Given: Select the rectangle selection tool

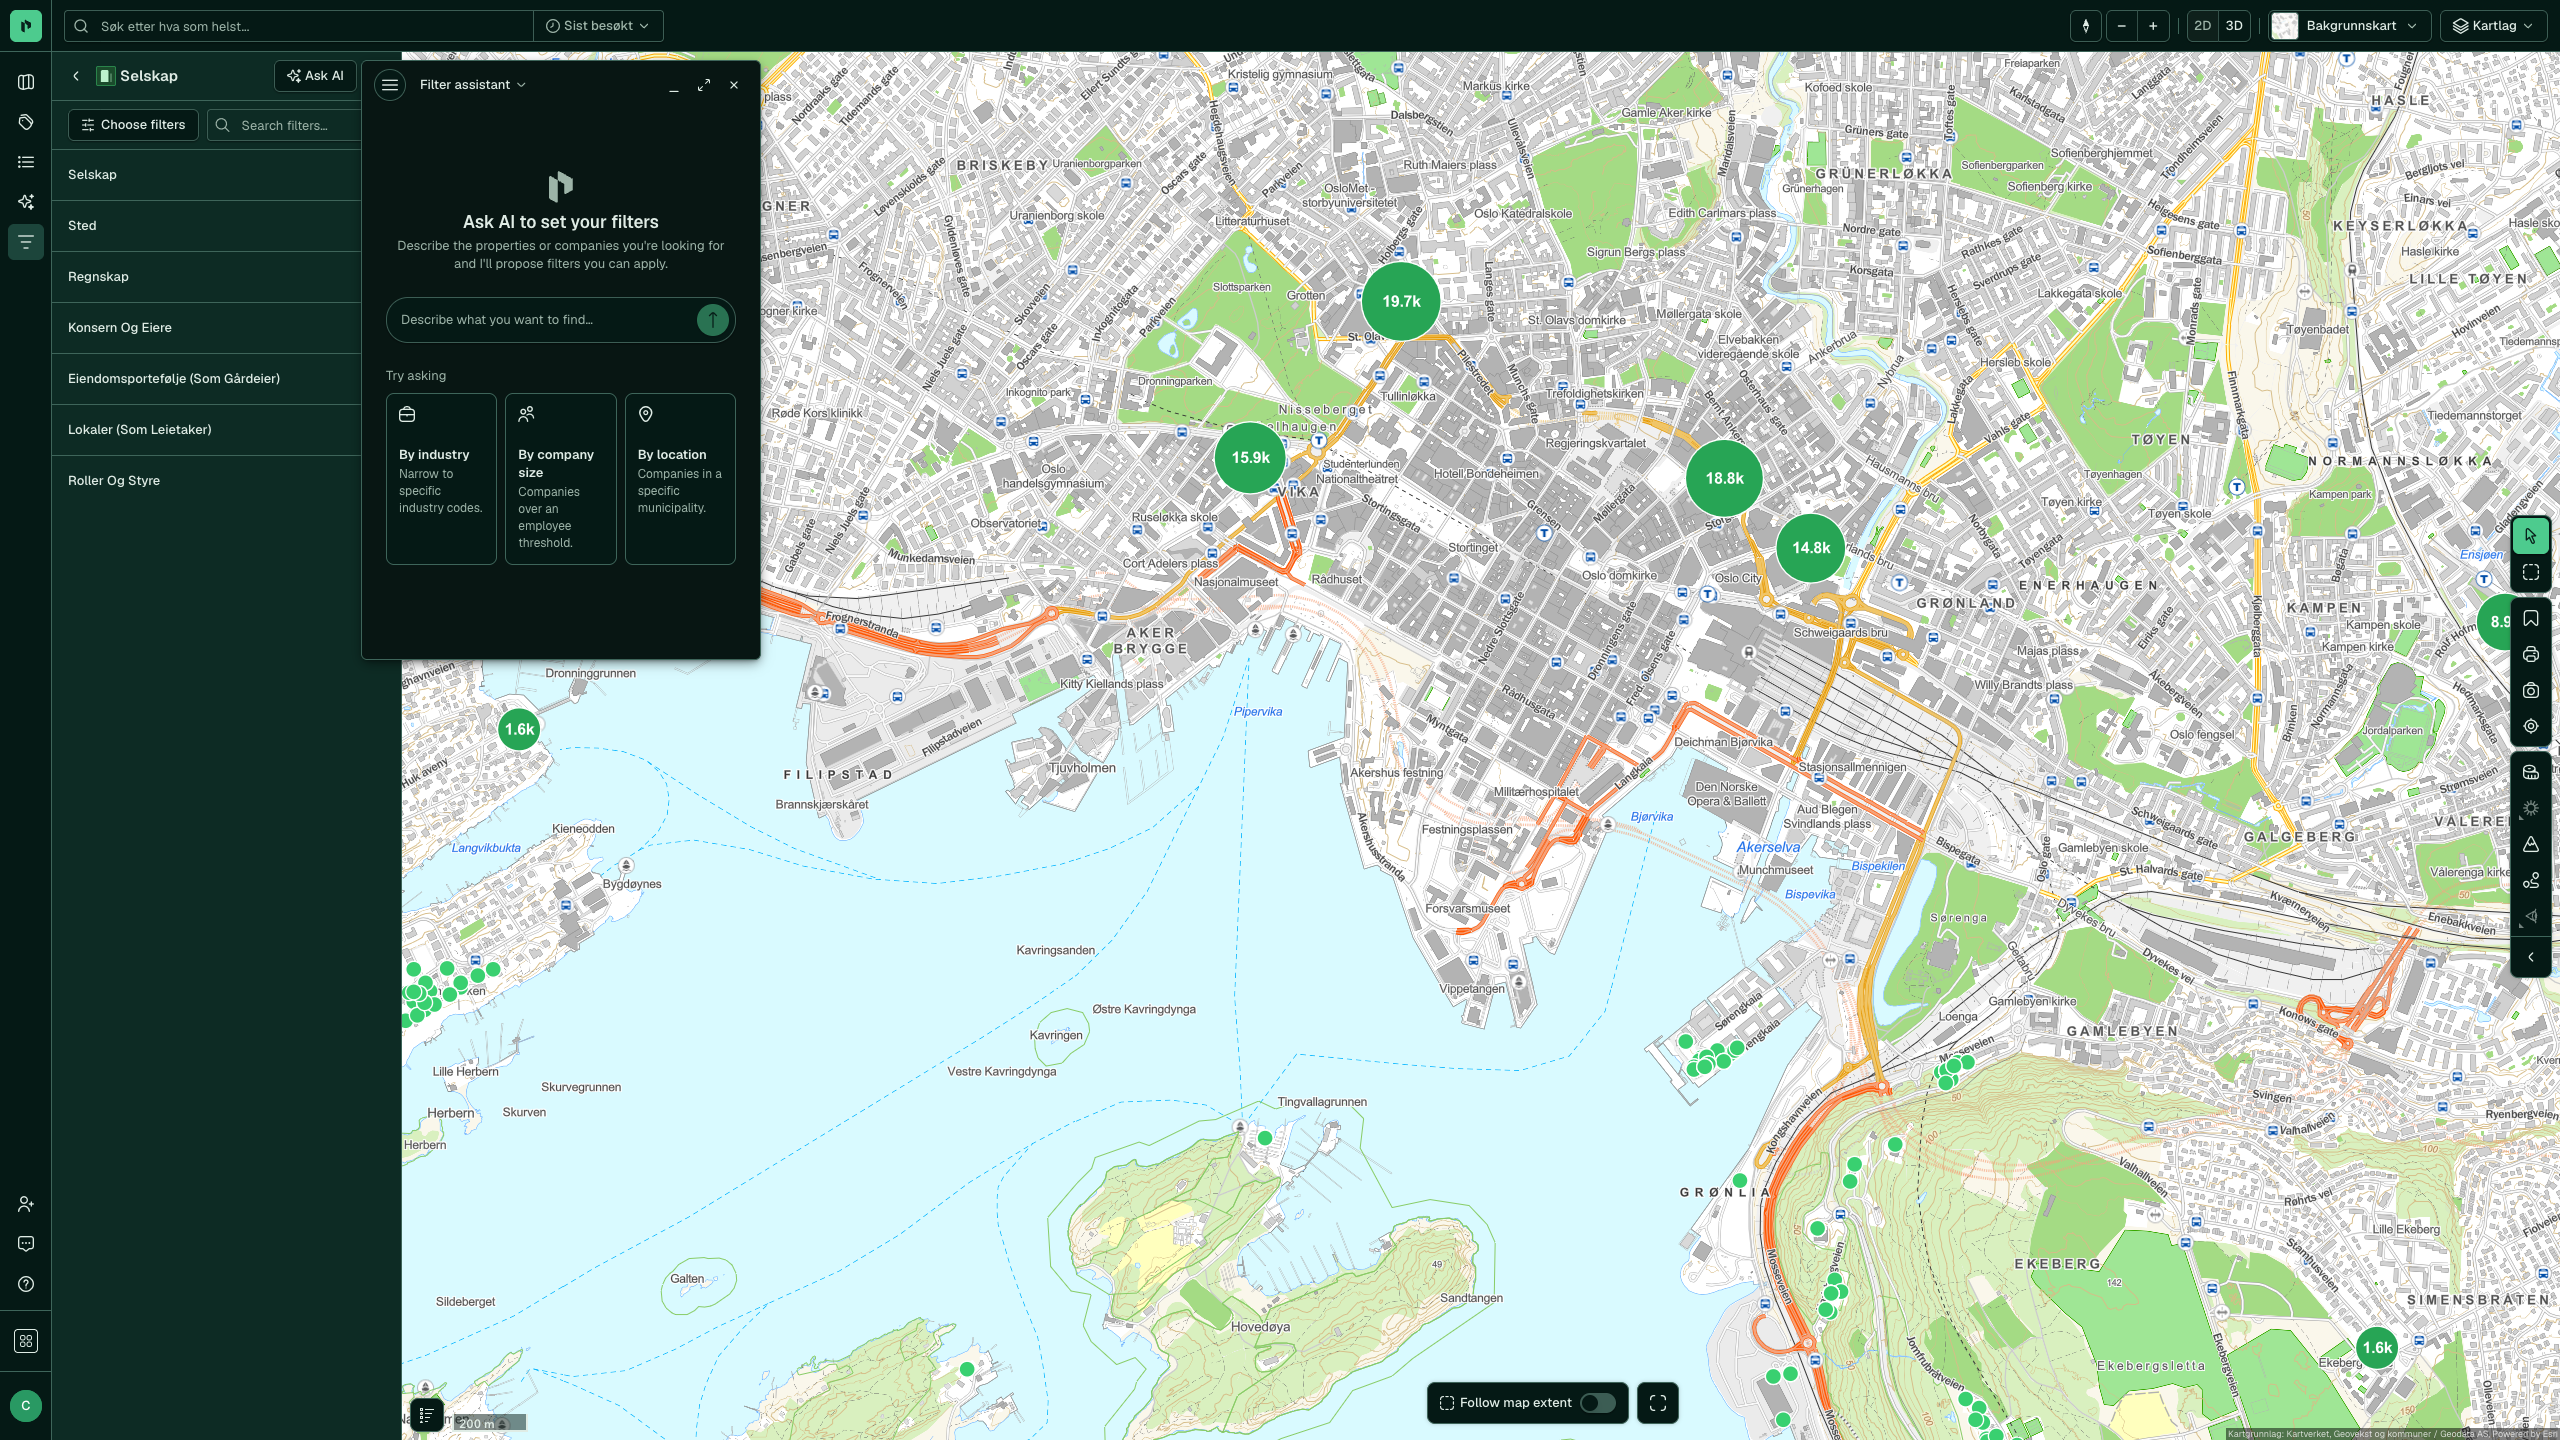Looking at the screenshot, I should (x=2530, y=573).
